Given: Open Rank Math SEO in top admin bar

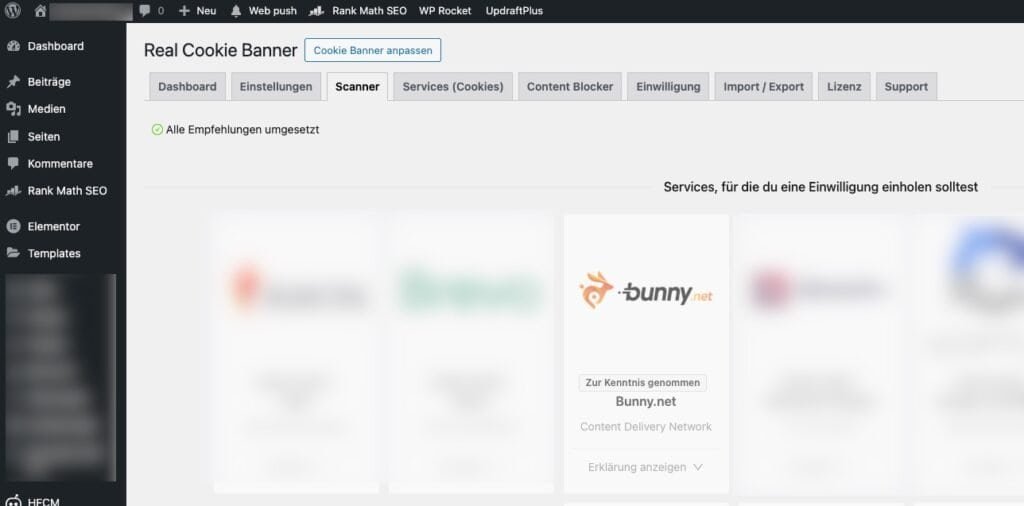Looking at the screenshot, I should click(x=359, y=11).
